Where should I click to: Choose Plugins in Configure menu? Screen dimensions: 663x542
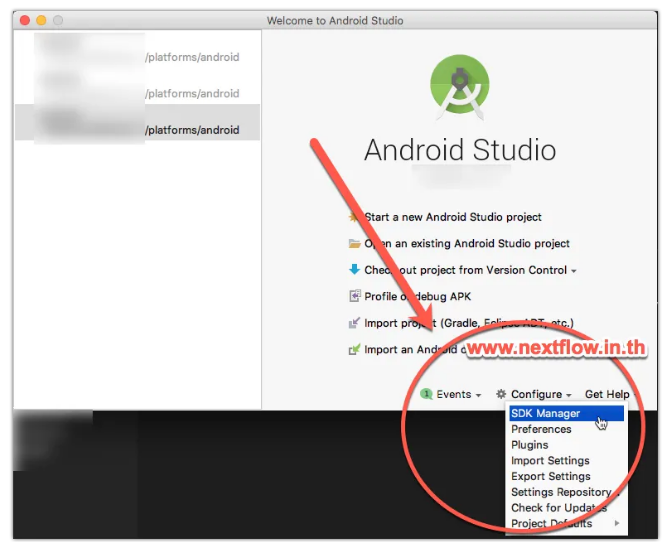pyautogui.click(x=567, y=445)
